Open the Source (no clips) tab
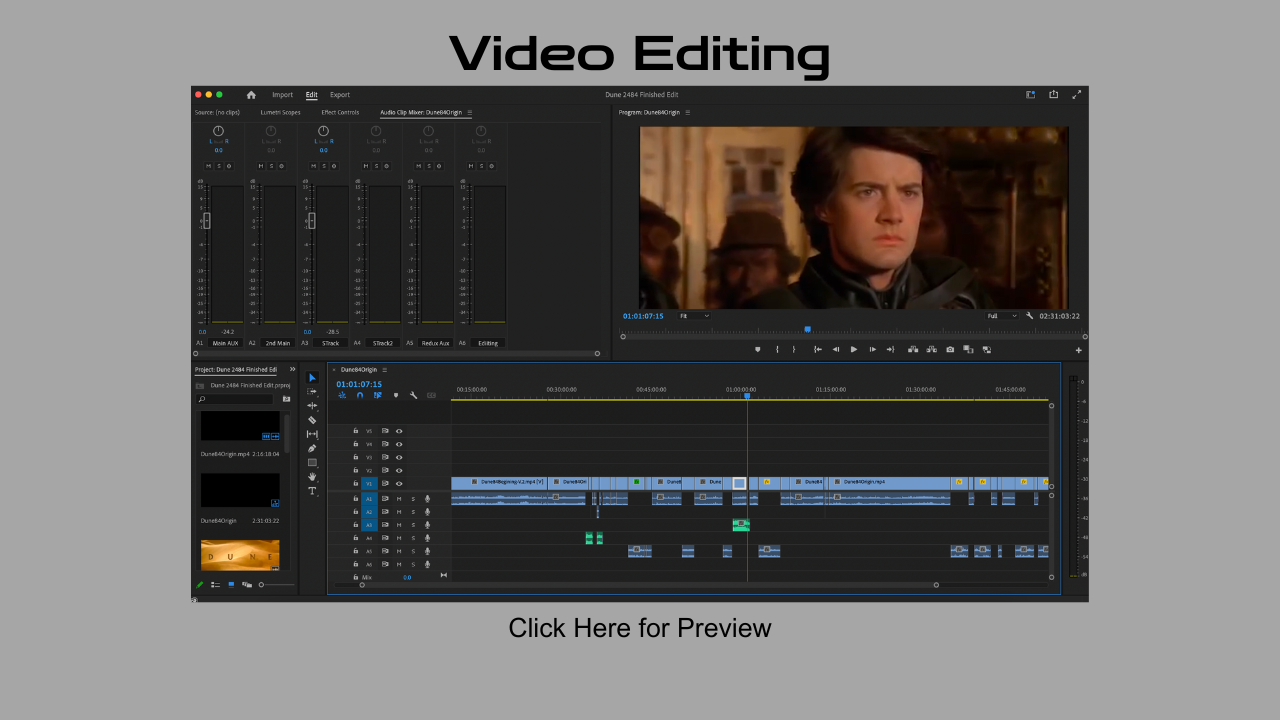The height and width of the screenshot is (720, 1280). click(217, 113)
